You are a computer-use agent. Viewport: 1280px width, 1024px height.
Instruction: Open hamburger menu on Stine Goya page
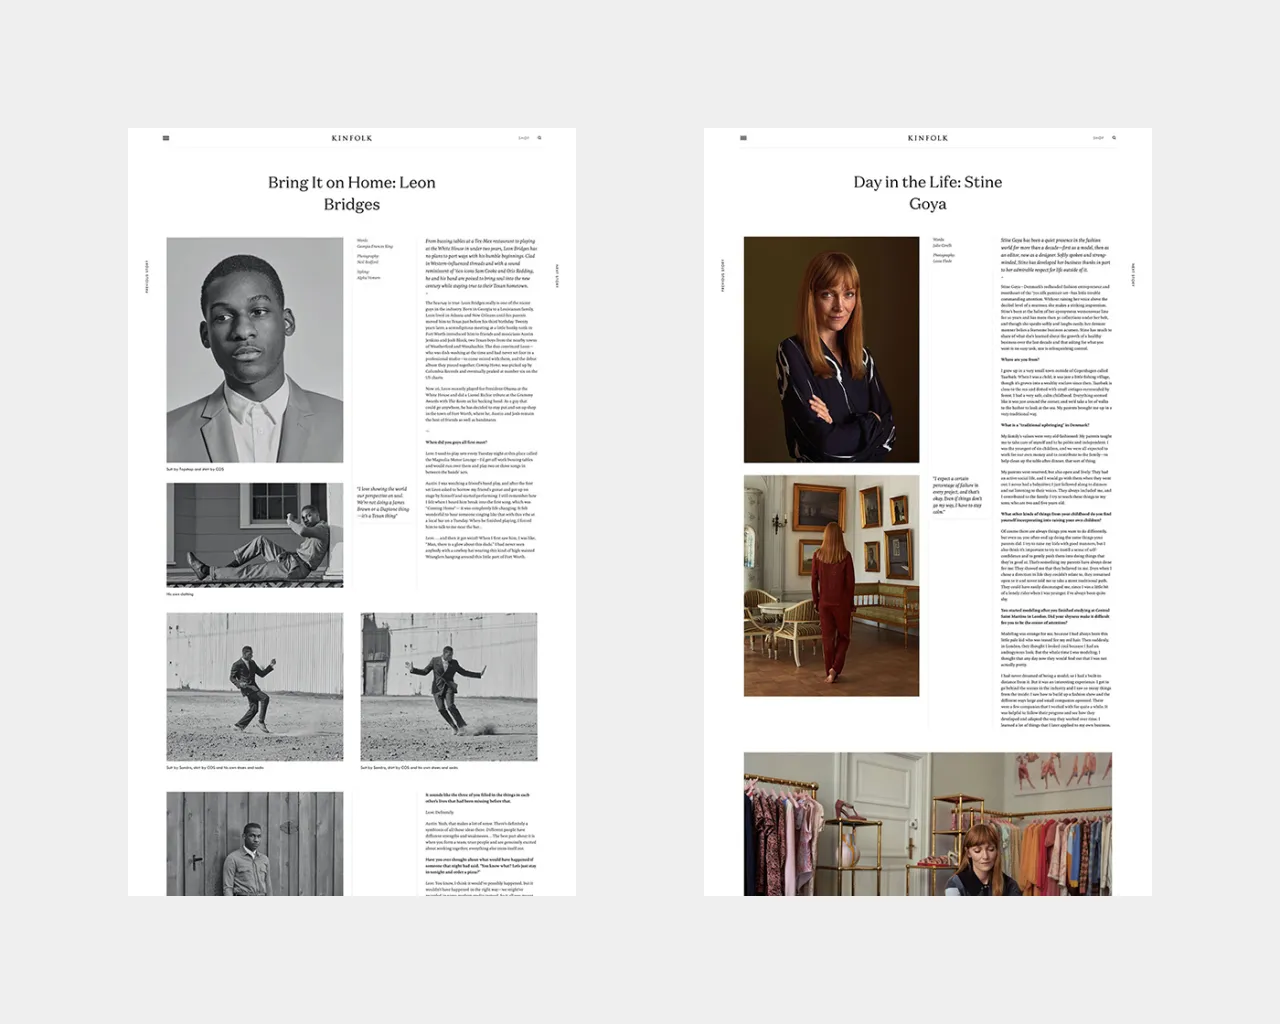pyautogui.click(x=743, y=138)
